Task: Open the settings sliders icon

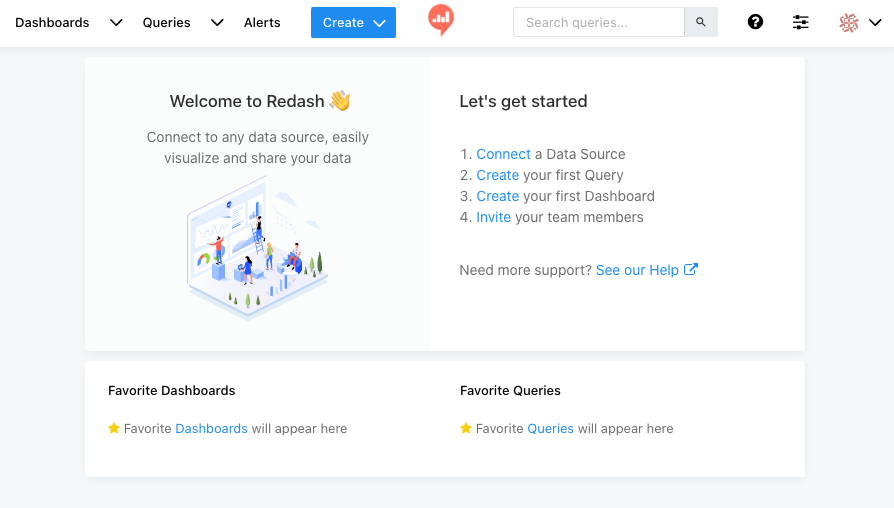Action: tap(800, 22)
